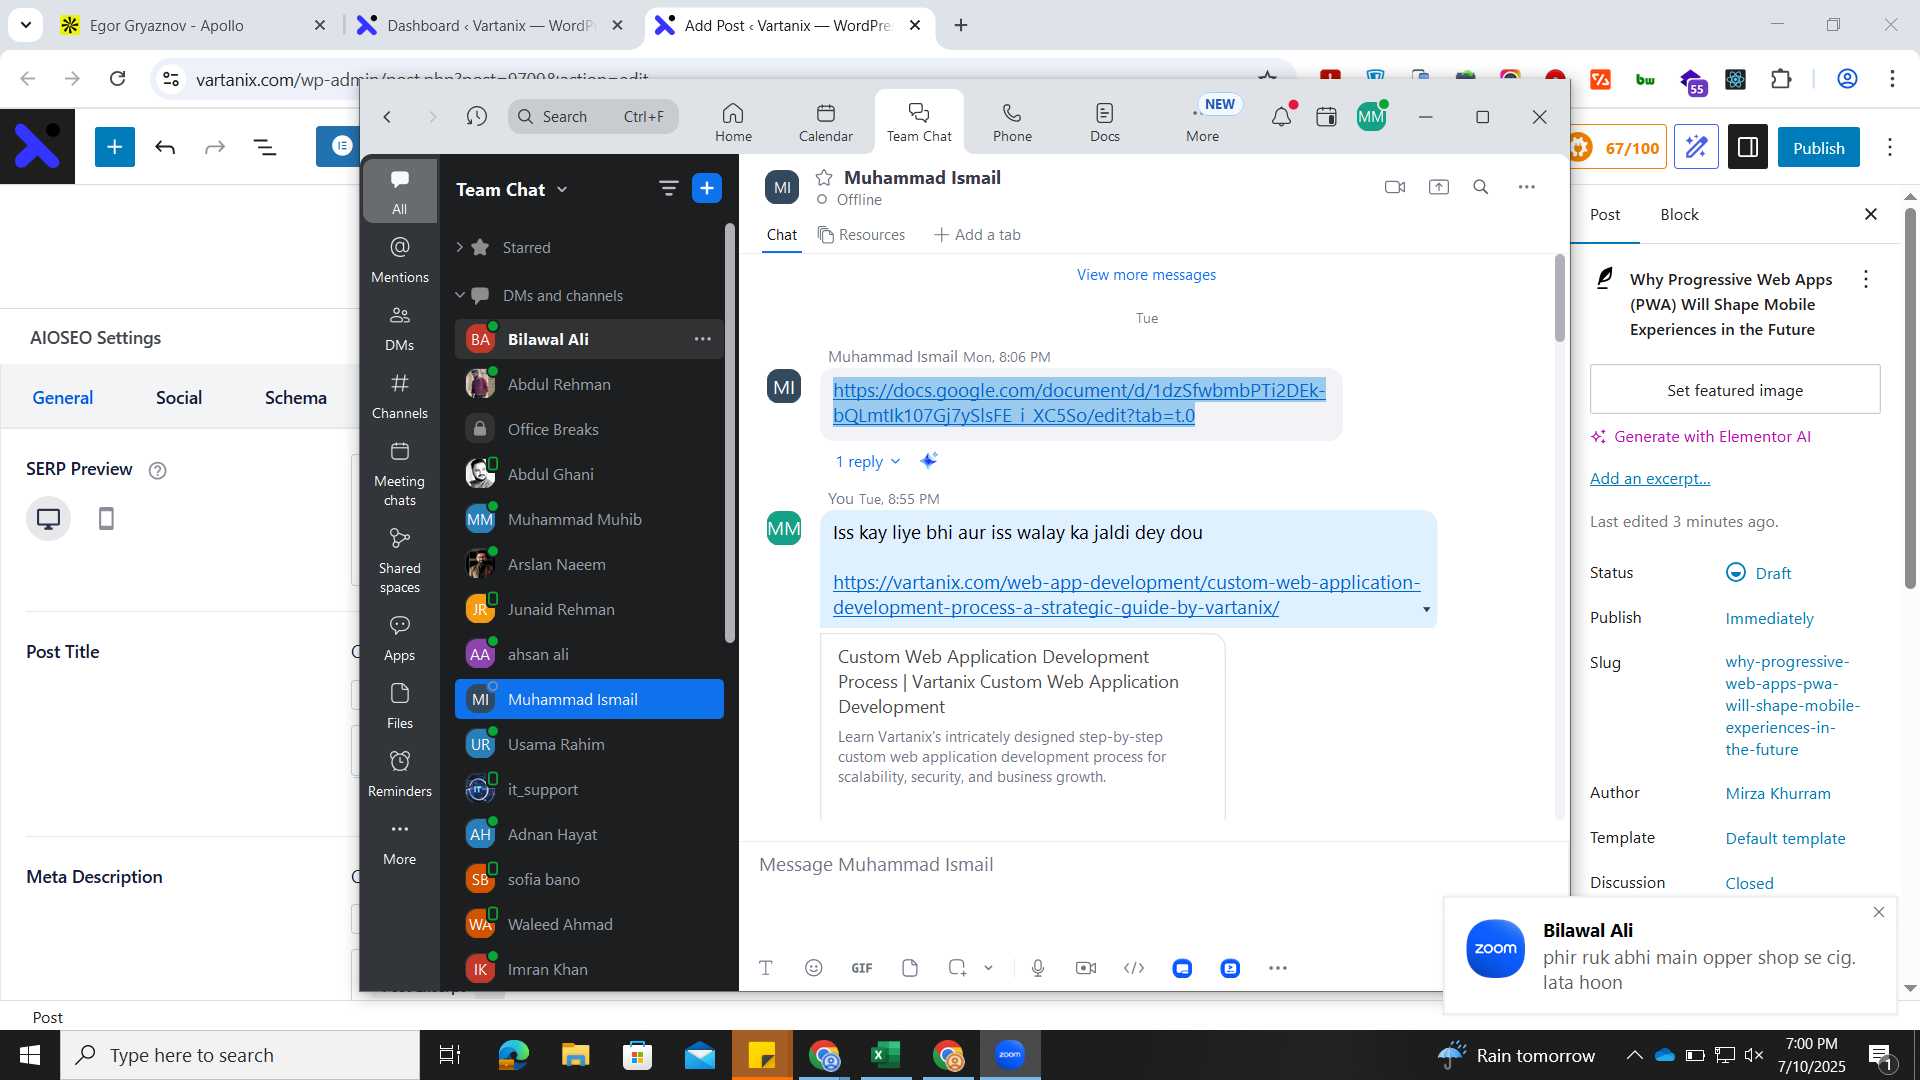Screen dimensions: 1920x1080
Task: Open Zoom Calendar tab
Action: coord(825,122)
